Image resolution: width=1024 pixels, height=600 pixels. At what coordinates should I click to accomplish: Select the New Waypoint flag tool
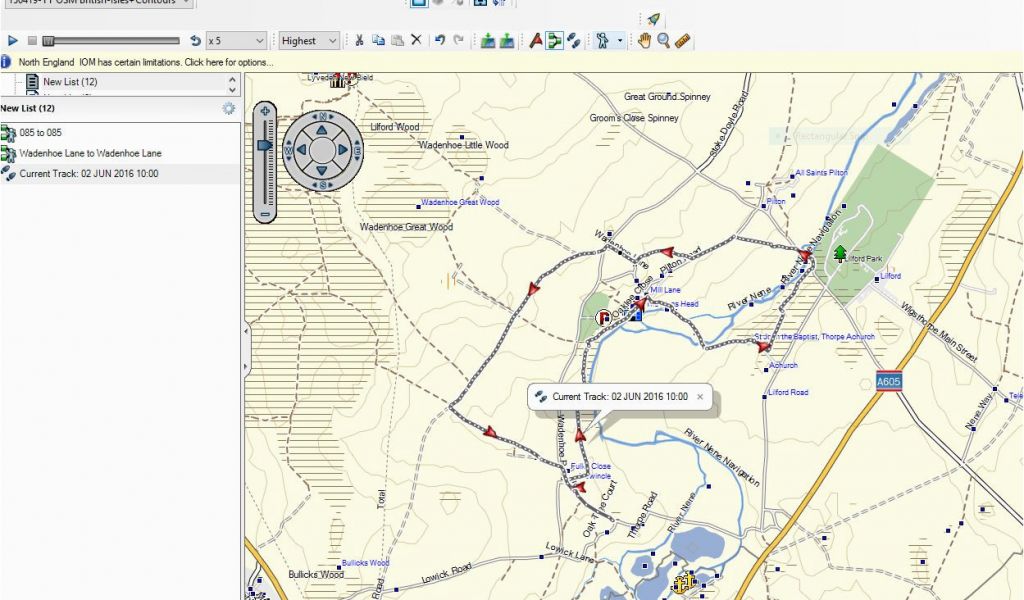[536, 40]
